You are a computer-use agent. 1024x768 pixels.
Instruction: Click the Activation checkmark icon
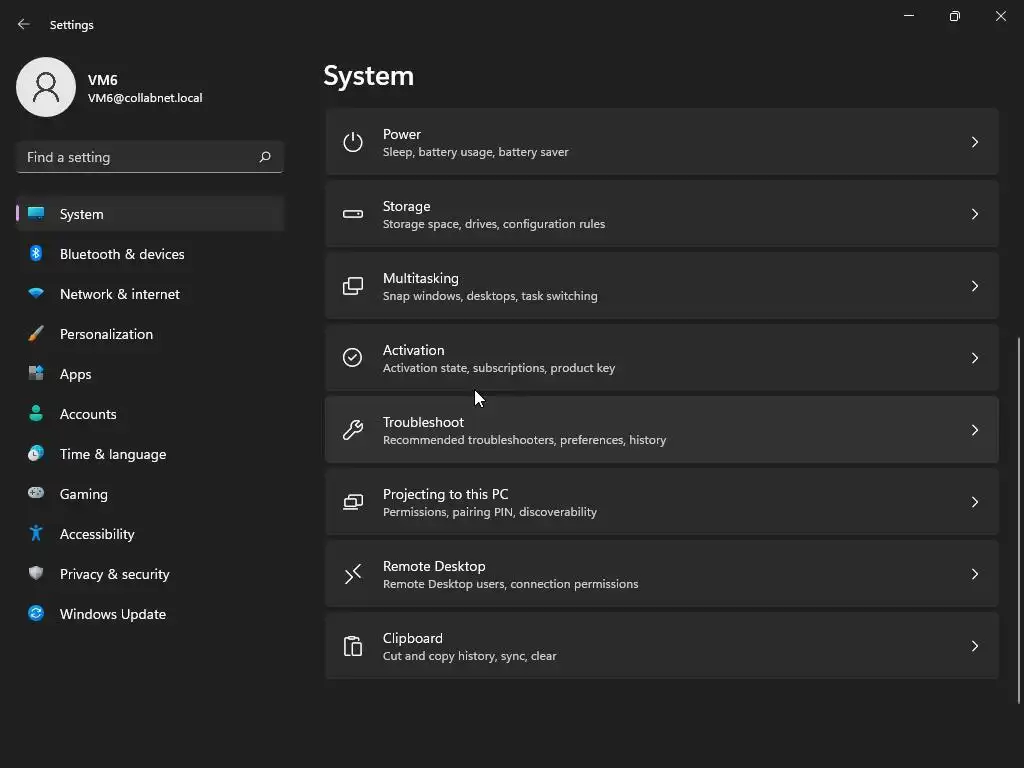tap(353, 358)
